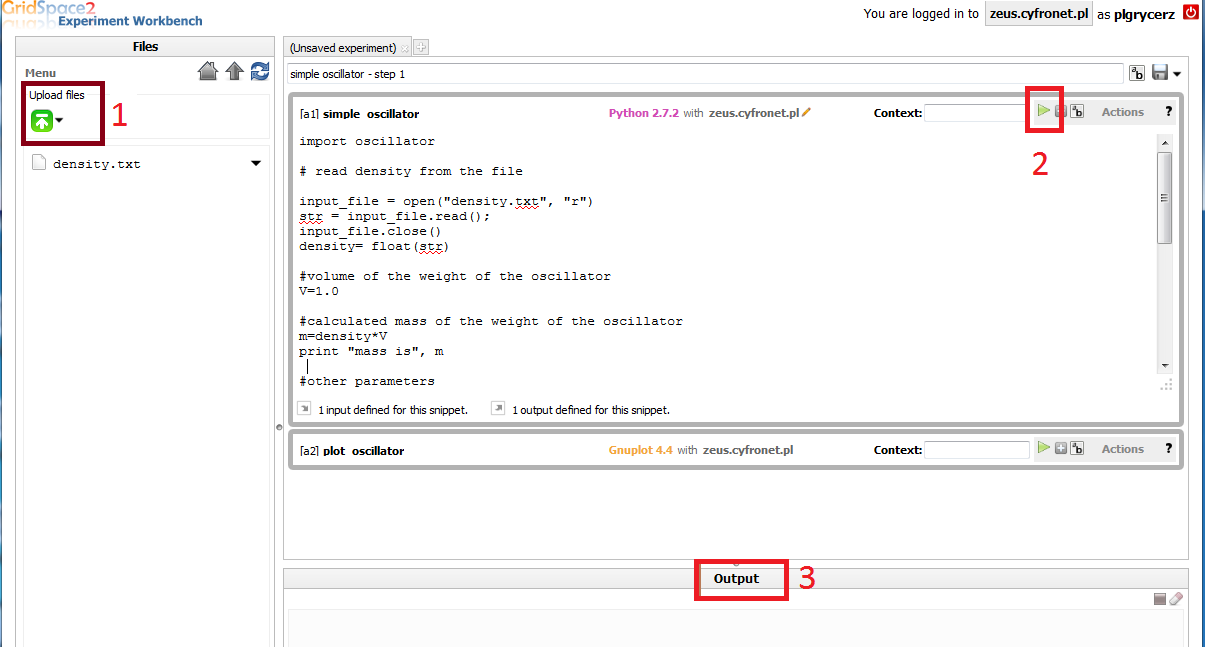Click the Context field of snippet a2
The image size is (1205, 647).
[x=976, y=450]
